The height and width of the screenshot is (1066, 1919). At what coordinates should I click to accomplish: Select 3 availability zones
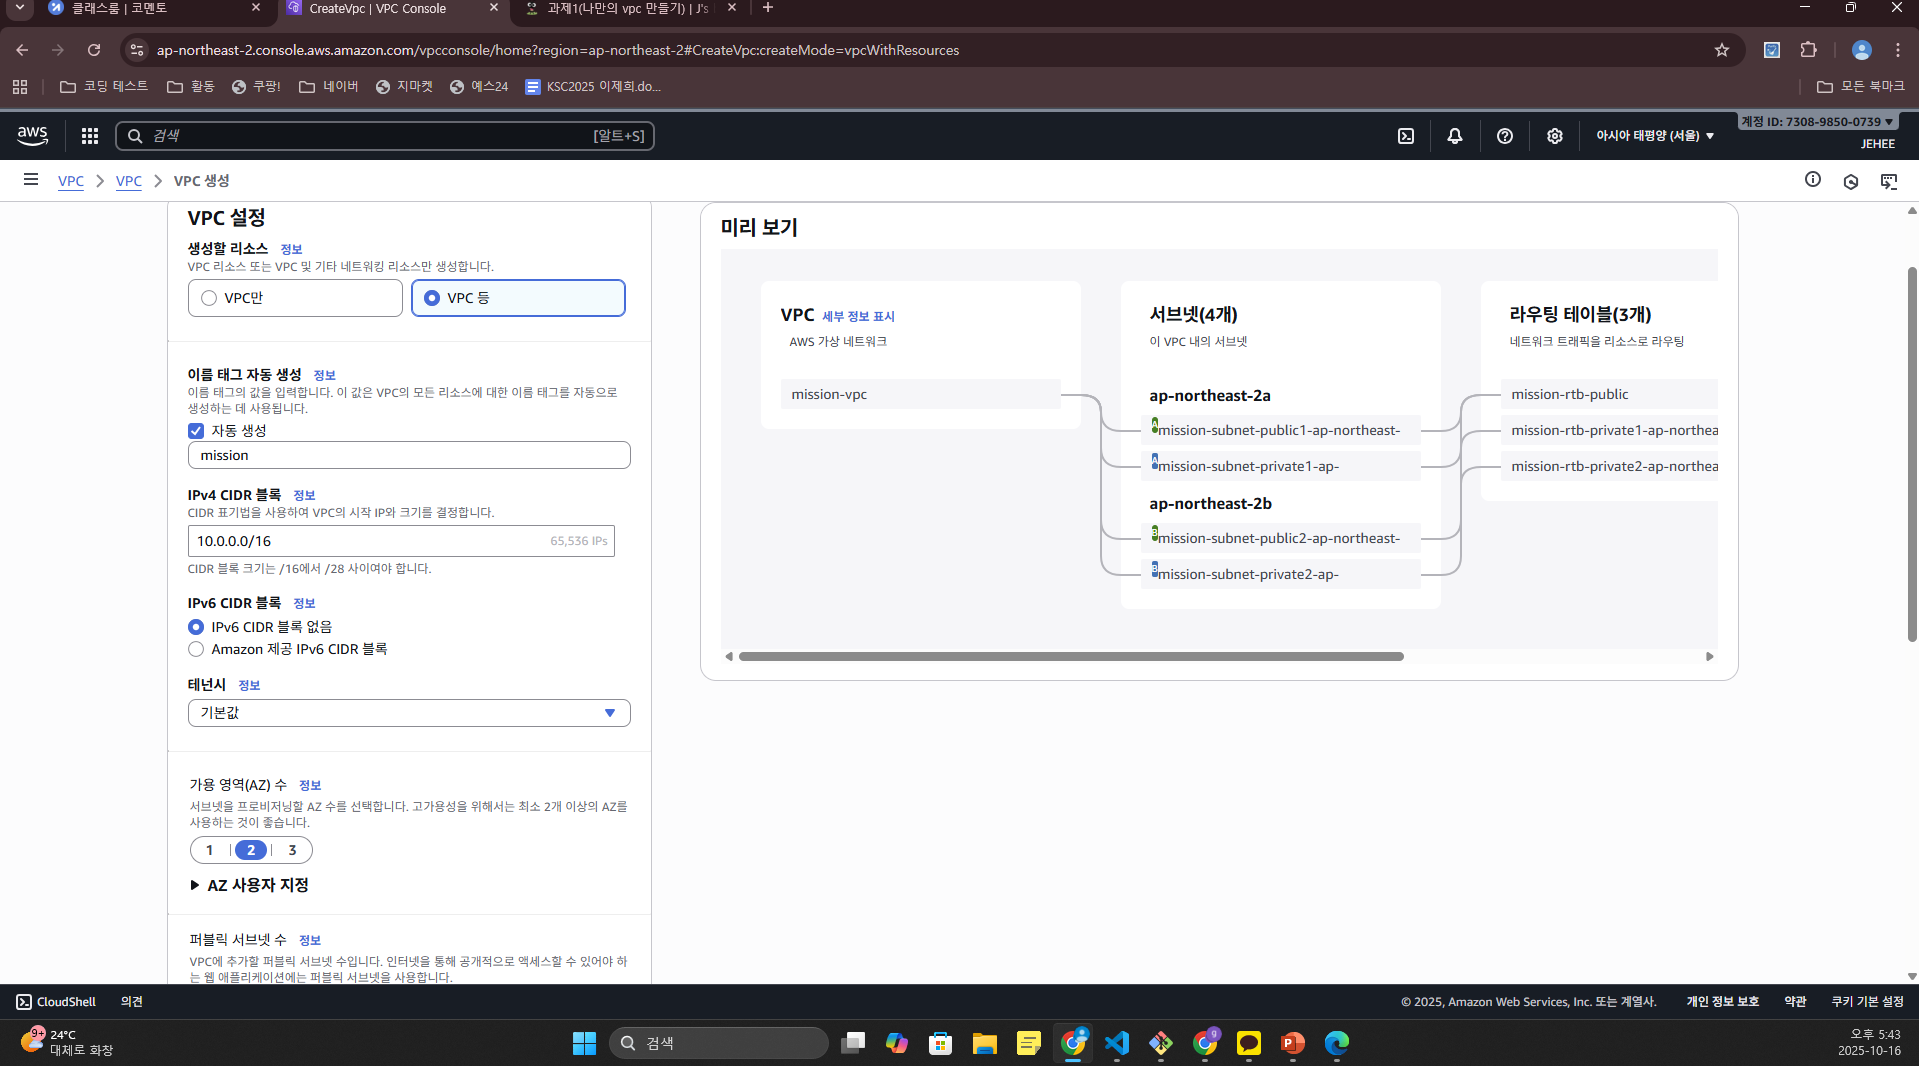point(292,850)
